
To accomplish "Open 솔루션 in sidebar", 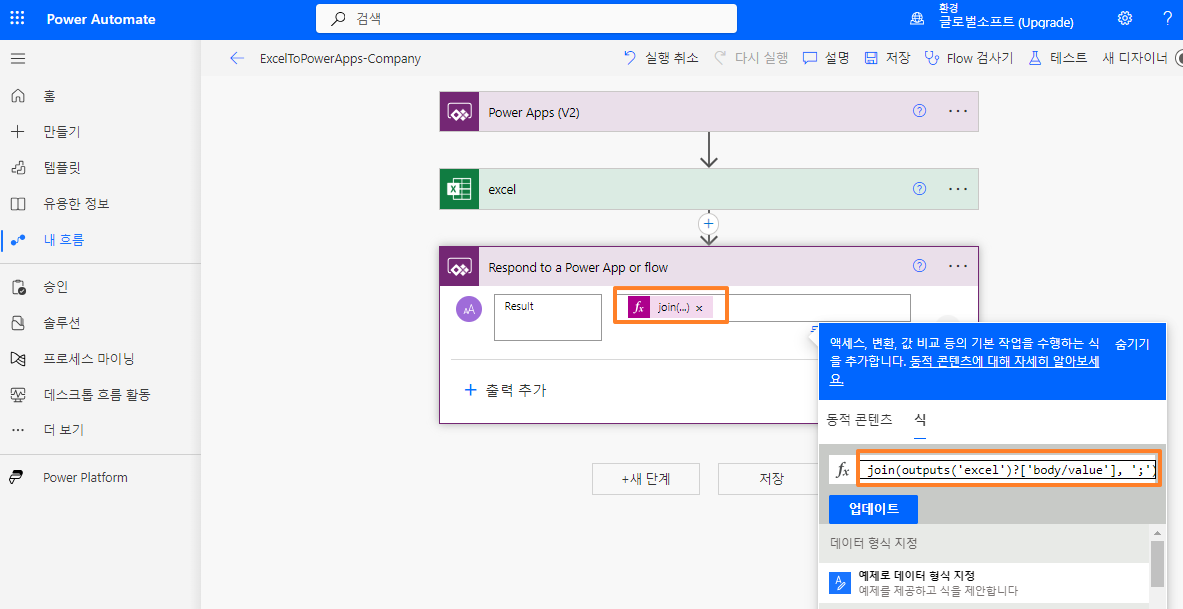I will [x=62, y=323].
